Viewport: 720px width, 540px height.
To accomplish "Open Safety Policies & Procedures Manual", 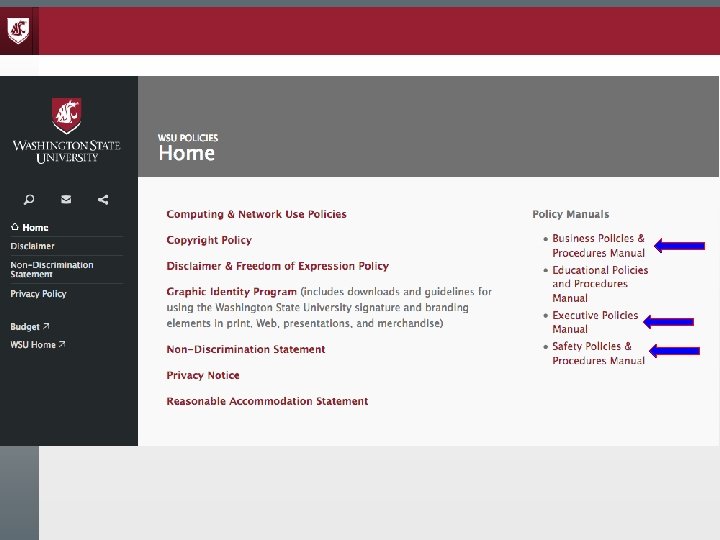I will coord(598,353).
